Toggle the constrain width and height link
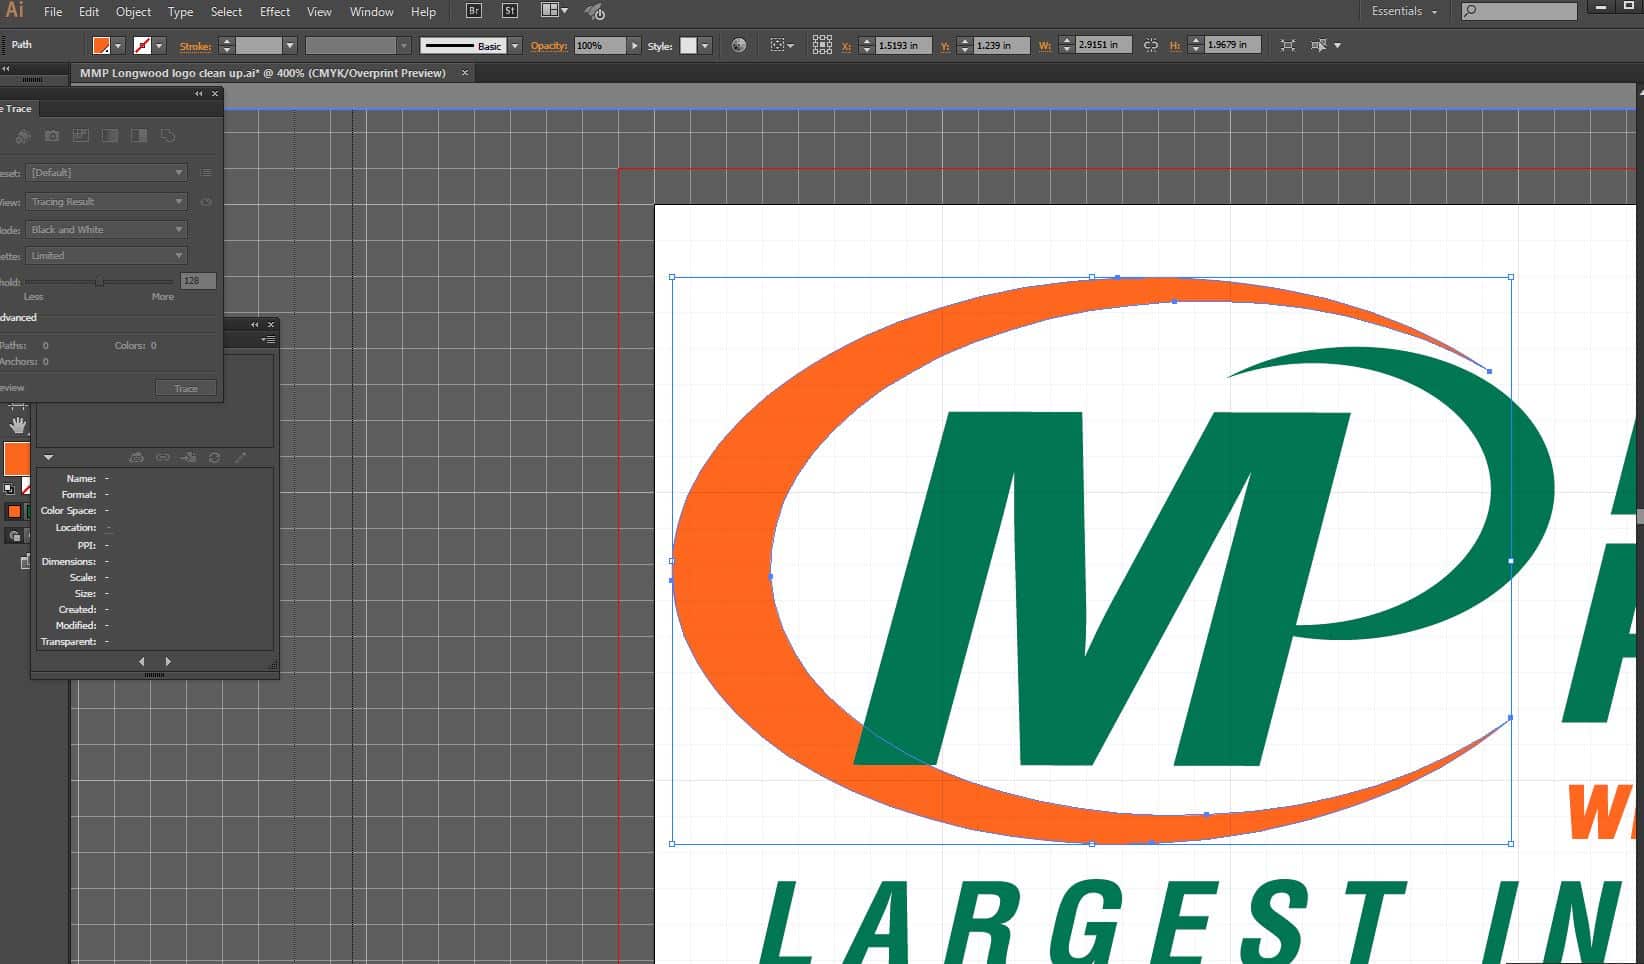The width and height of the screenshot is (1644, 964). point(1151,45)
